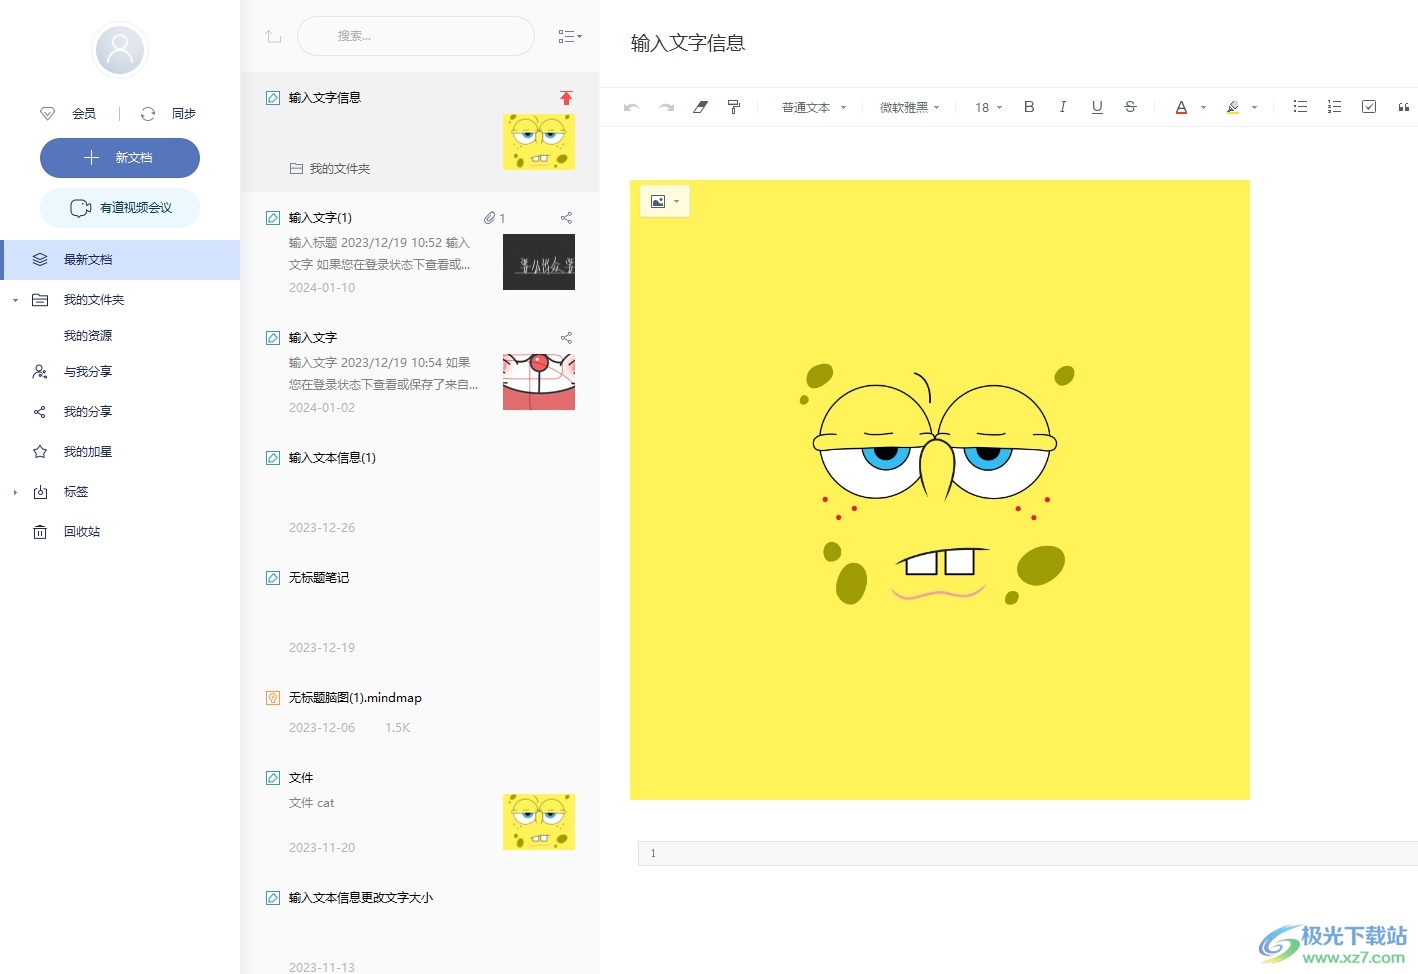Open the 普通文本 paragraph style dropdown

click(x=814, y=108)
